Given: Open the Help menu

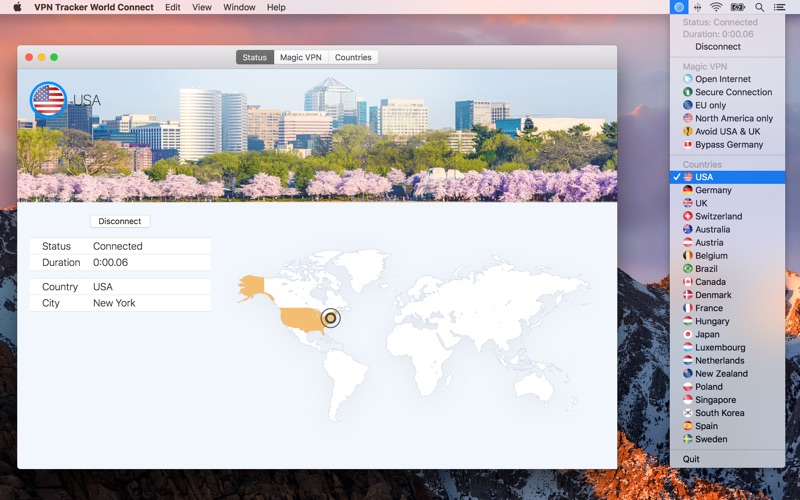Looking at the screenshot, I should pos(276,7).
